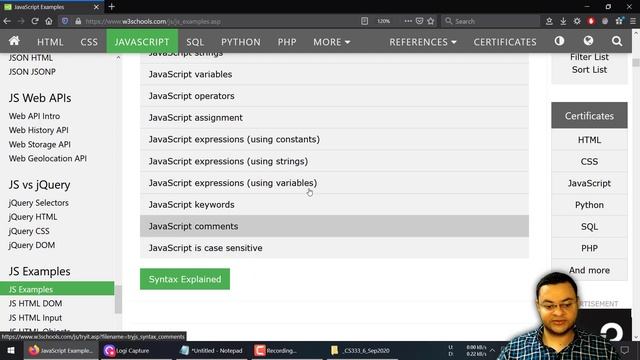Open the JavaScript assignment example

coord(334,118)
